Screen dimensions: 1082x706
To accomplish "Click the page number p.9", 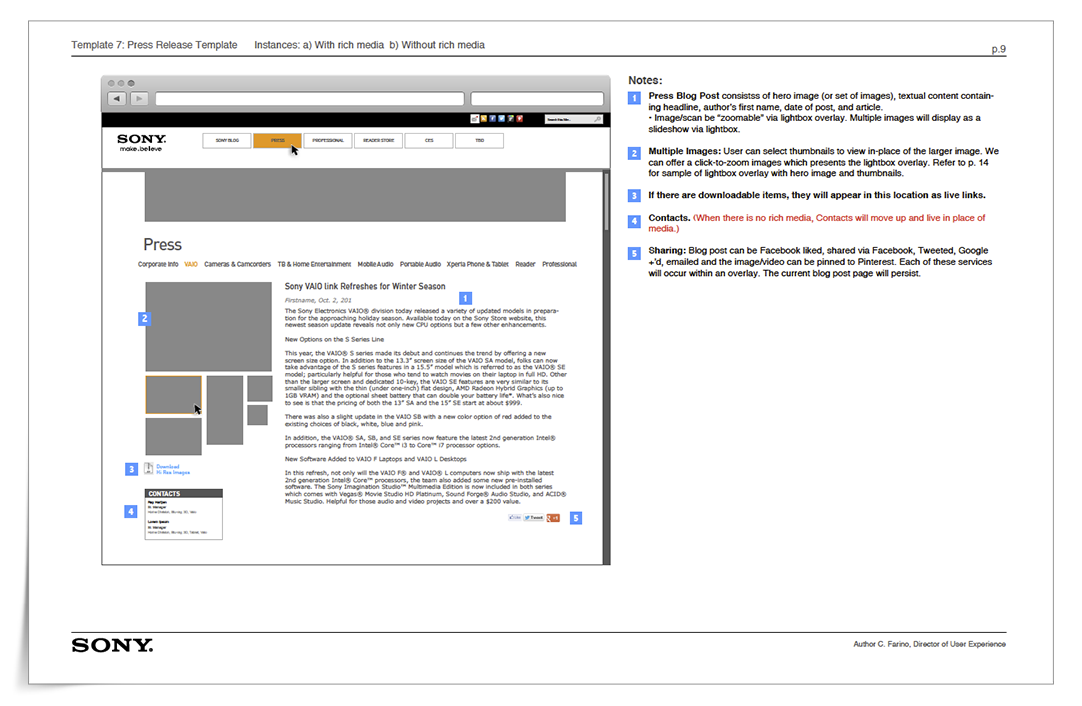I will [x=999, y=49].
